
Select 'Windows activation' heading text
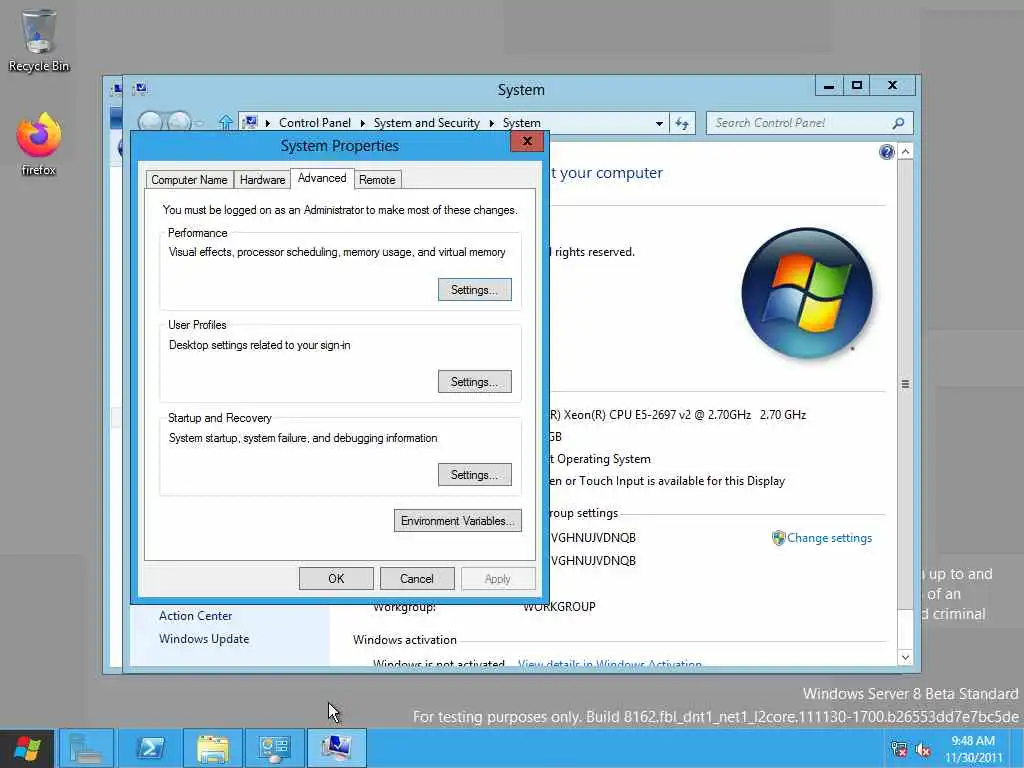point(405,640)
